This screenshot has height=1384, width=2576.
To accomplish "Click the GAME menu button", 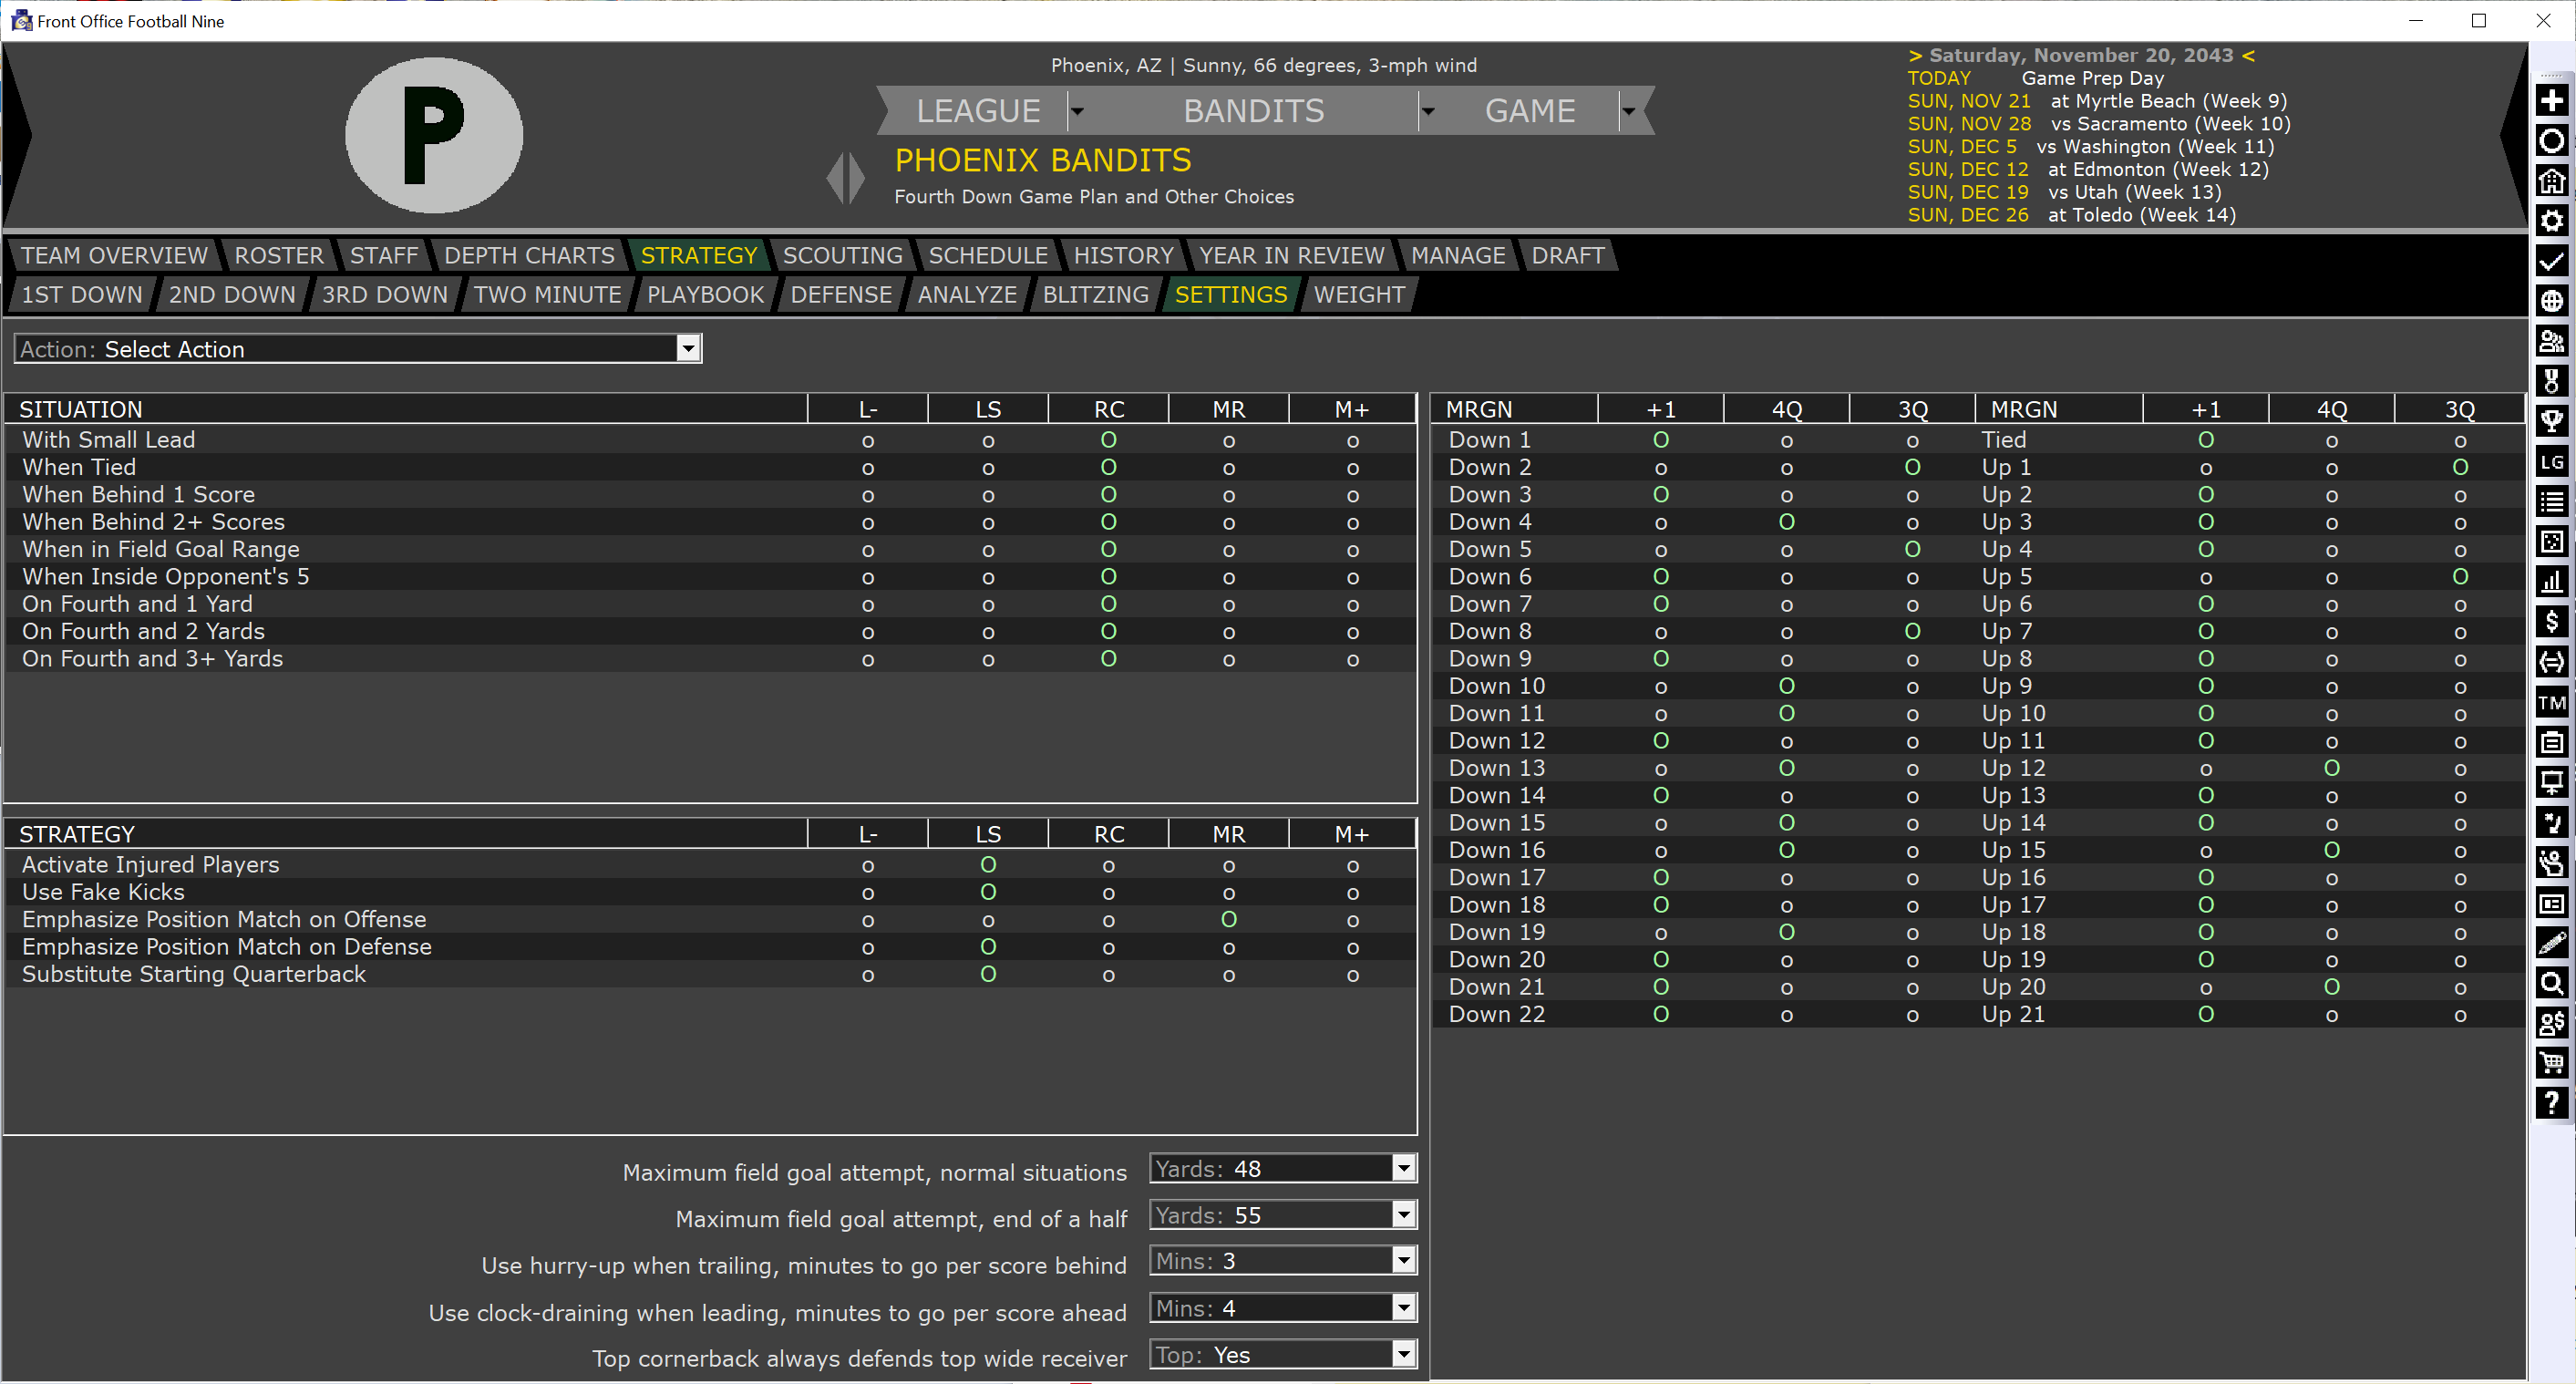I will [x=1529, y=111].
